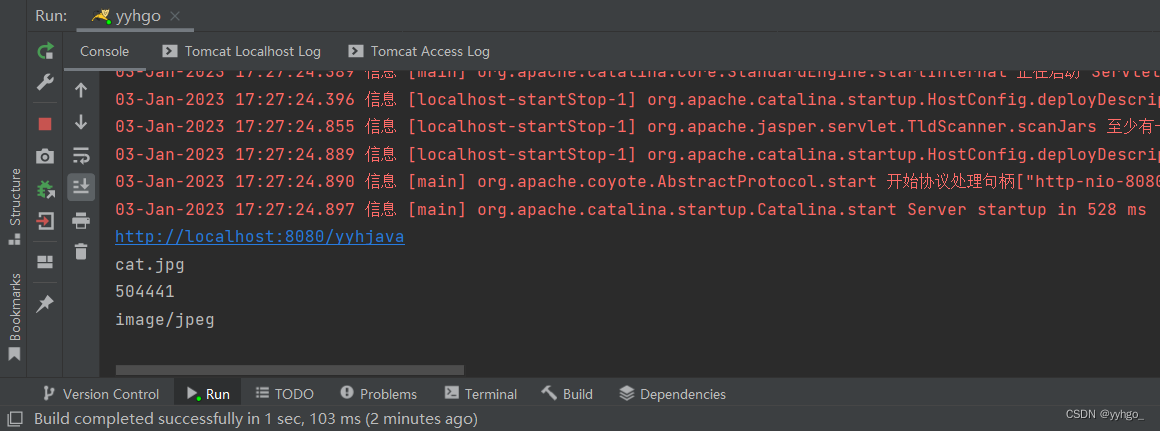Image resolution: width=1160 pixels, height=431 pixels.
Task: Stop the running server
Action: coord(45,124)
